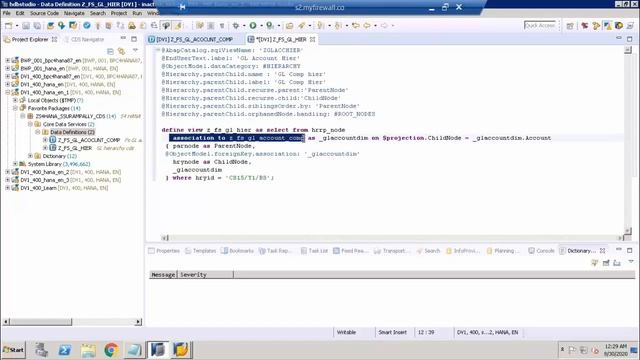Click the Message column header

(163, 275)
